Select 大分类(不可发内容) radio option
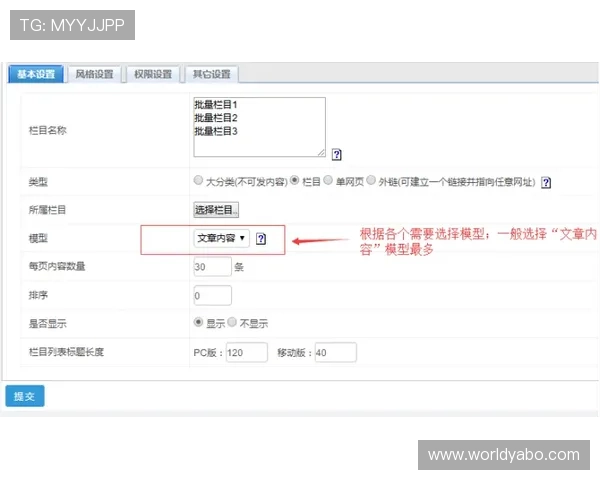Viewport: 600px width, 480px height. click(x=198, y=180)
